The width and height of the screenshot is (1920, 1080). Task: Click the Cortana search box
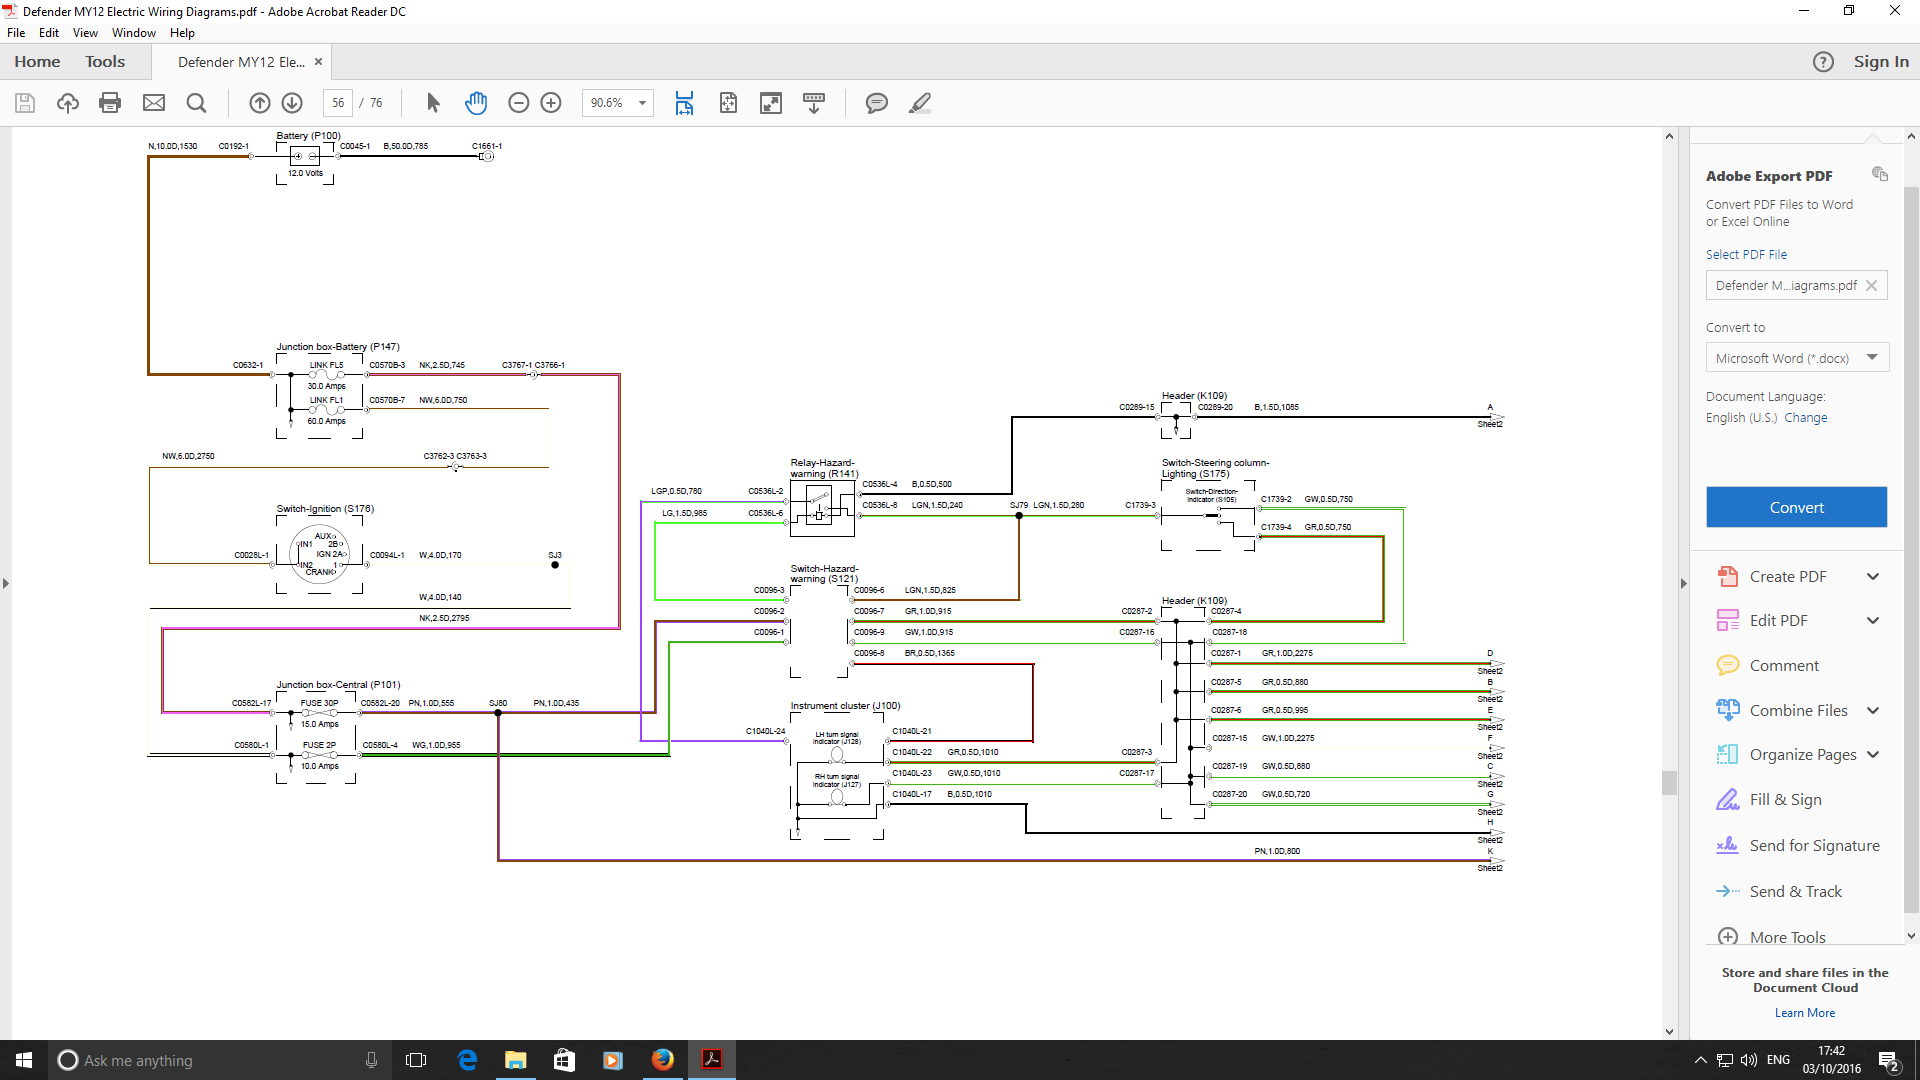218,1060
